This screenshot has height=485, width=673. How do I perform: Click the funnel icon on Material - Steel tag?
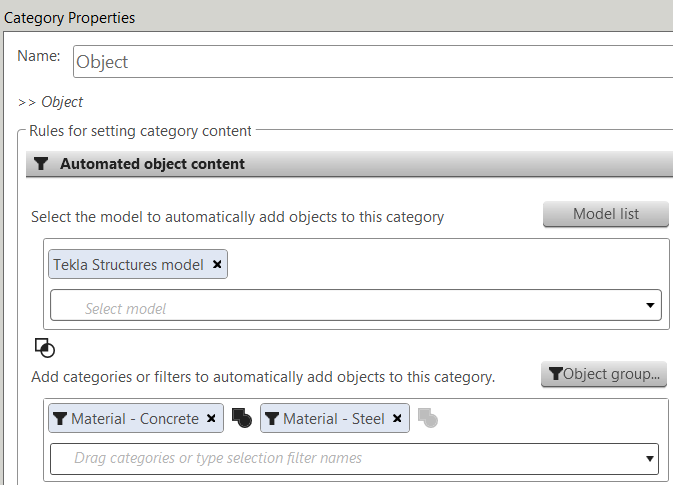coord(272,419)
